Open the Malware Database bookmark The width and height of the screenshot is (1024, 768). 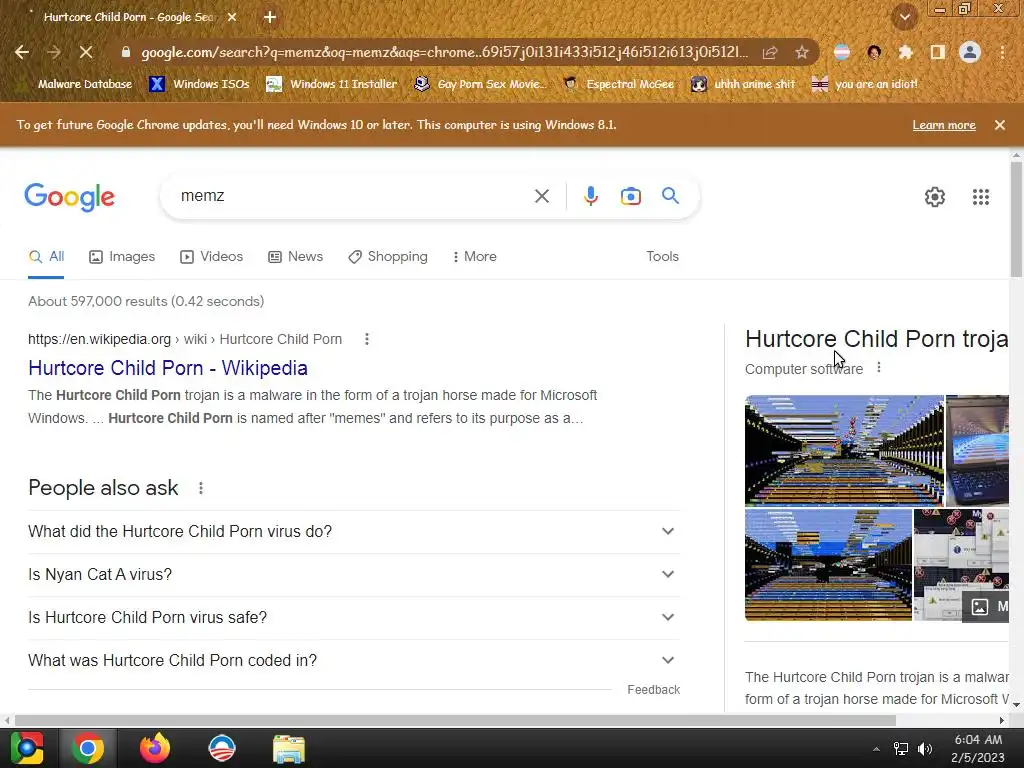pyautogui.click(x=76, y=84)
